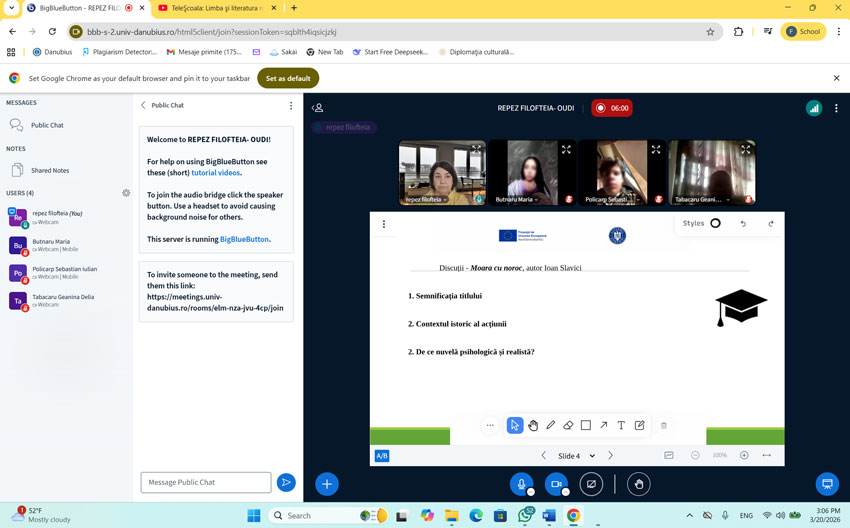The width and height of the screenshot is (850, 528).
Task: Click the Styles color circle swatch
Action: pos(716,223)
